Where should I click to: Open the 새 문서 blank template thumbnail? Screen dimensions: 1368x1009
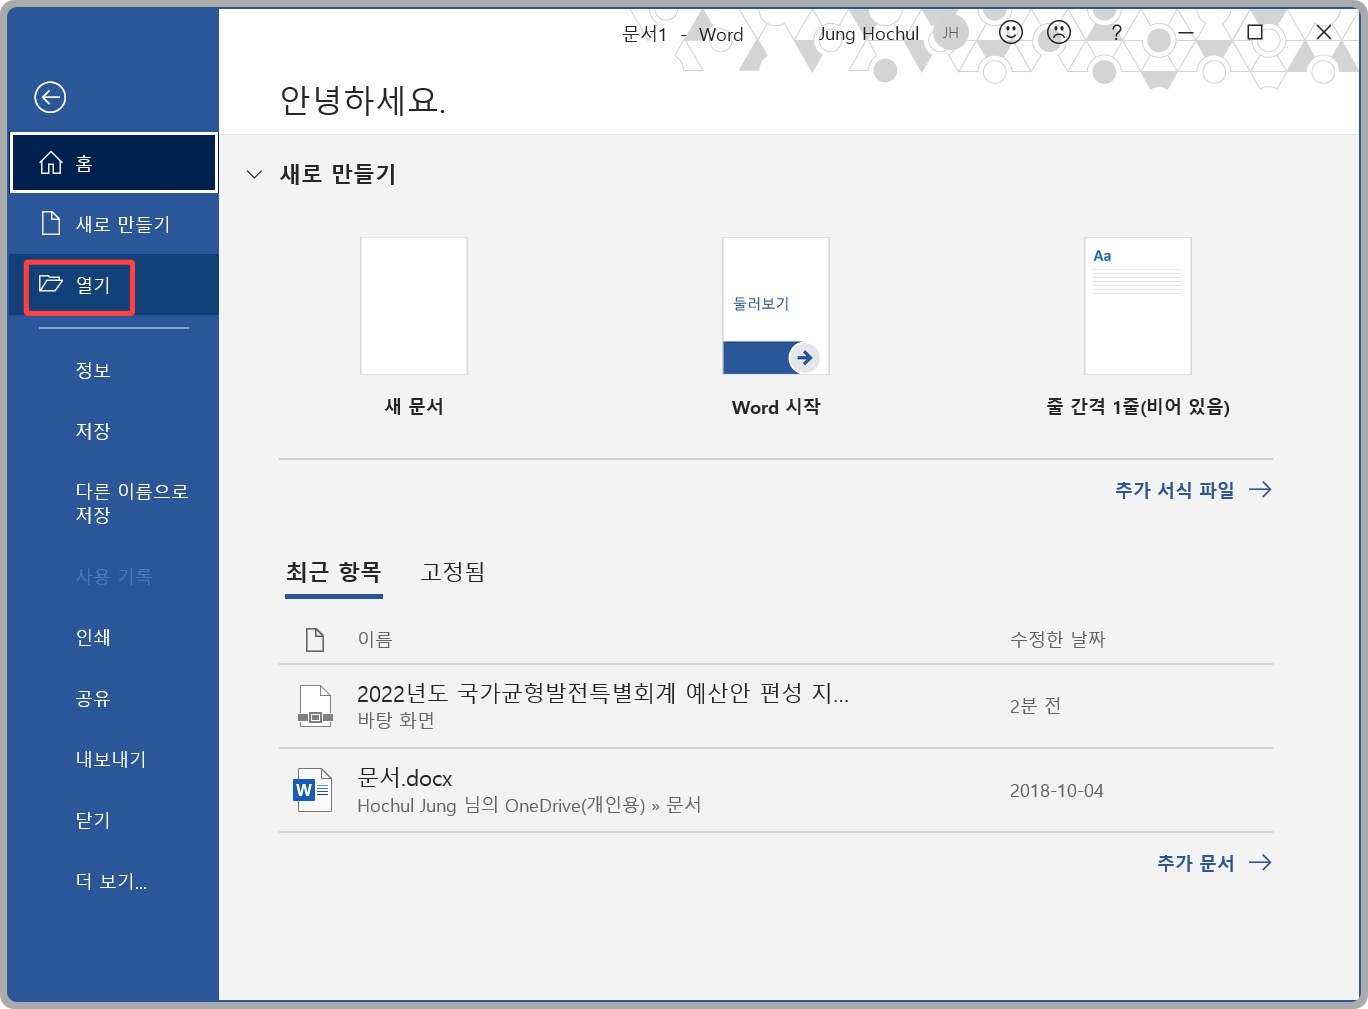pos(413,305)
